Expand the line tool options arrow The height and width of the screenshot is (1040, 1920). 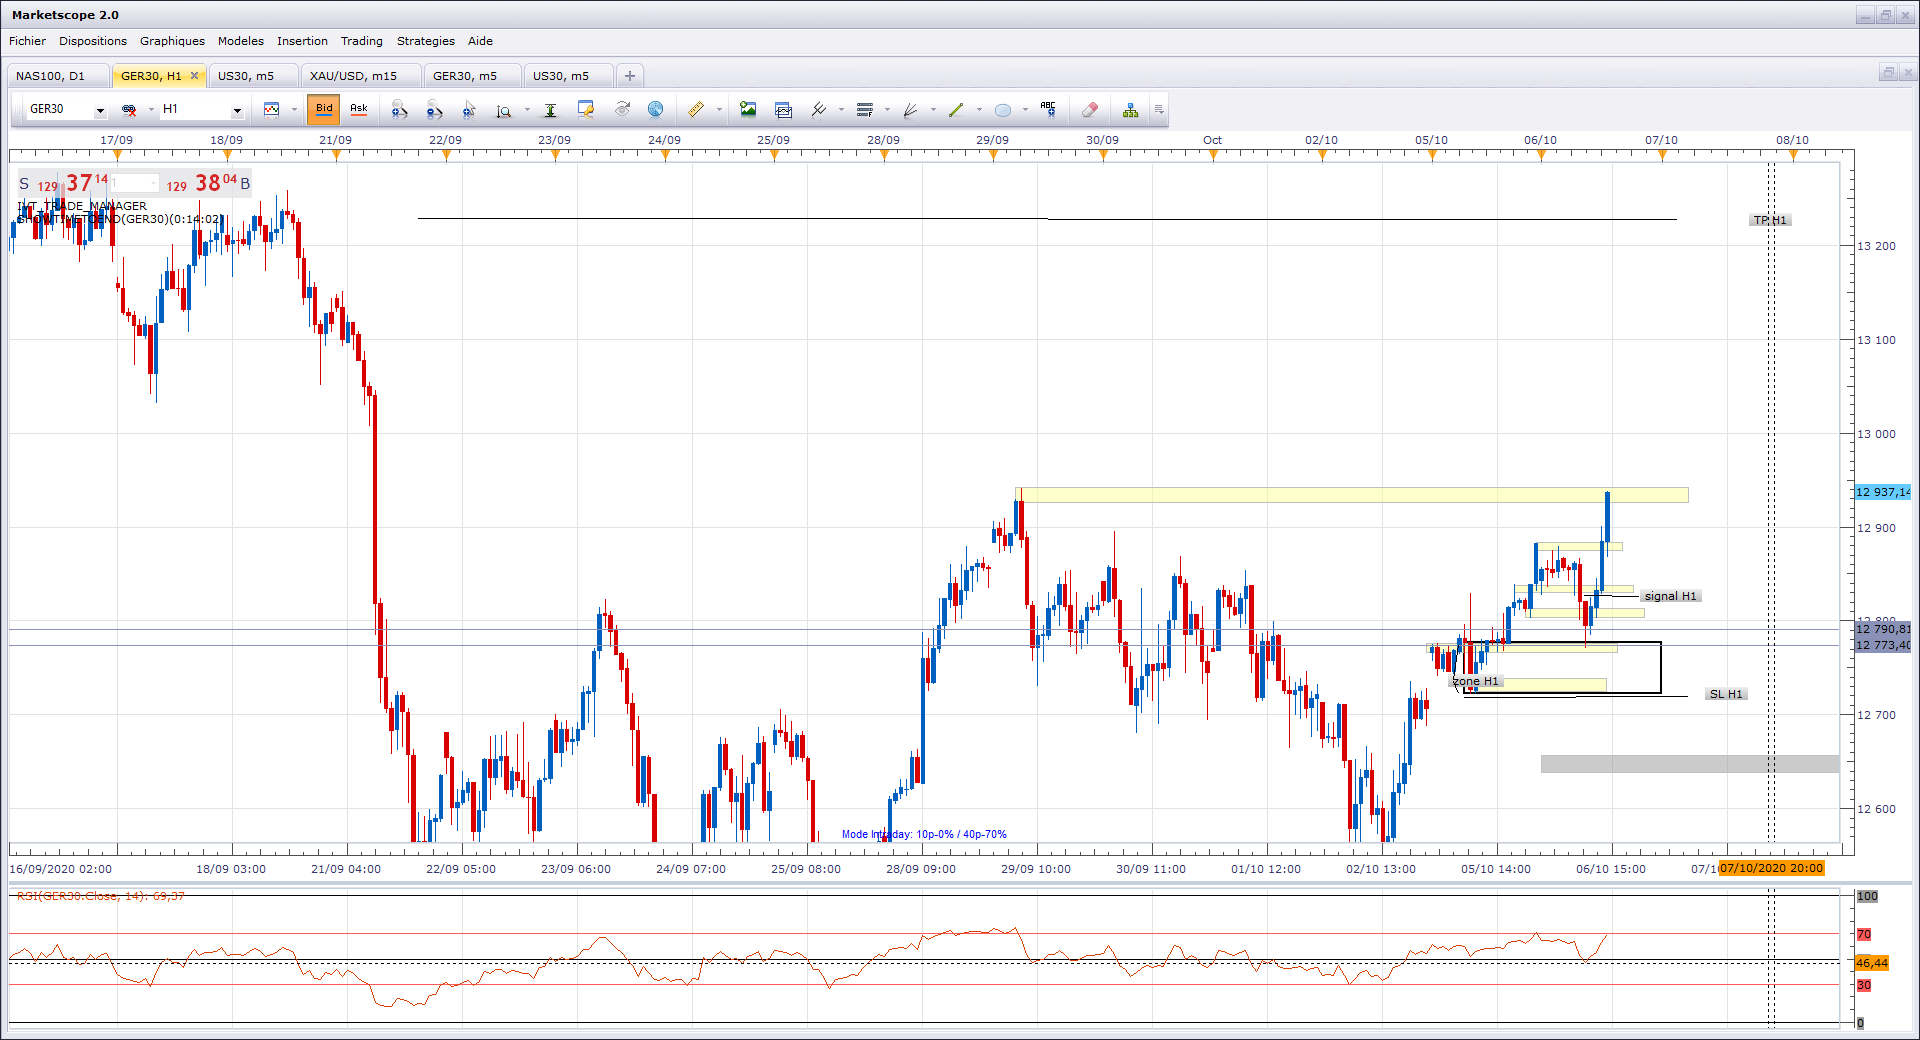pyautogui.click(x=979, y=110)
